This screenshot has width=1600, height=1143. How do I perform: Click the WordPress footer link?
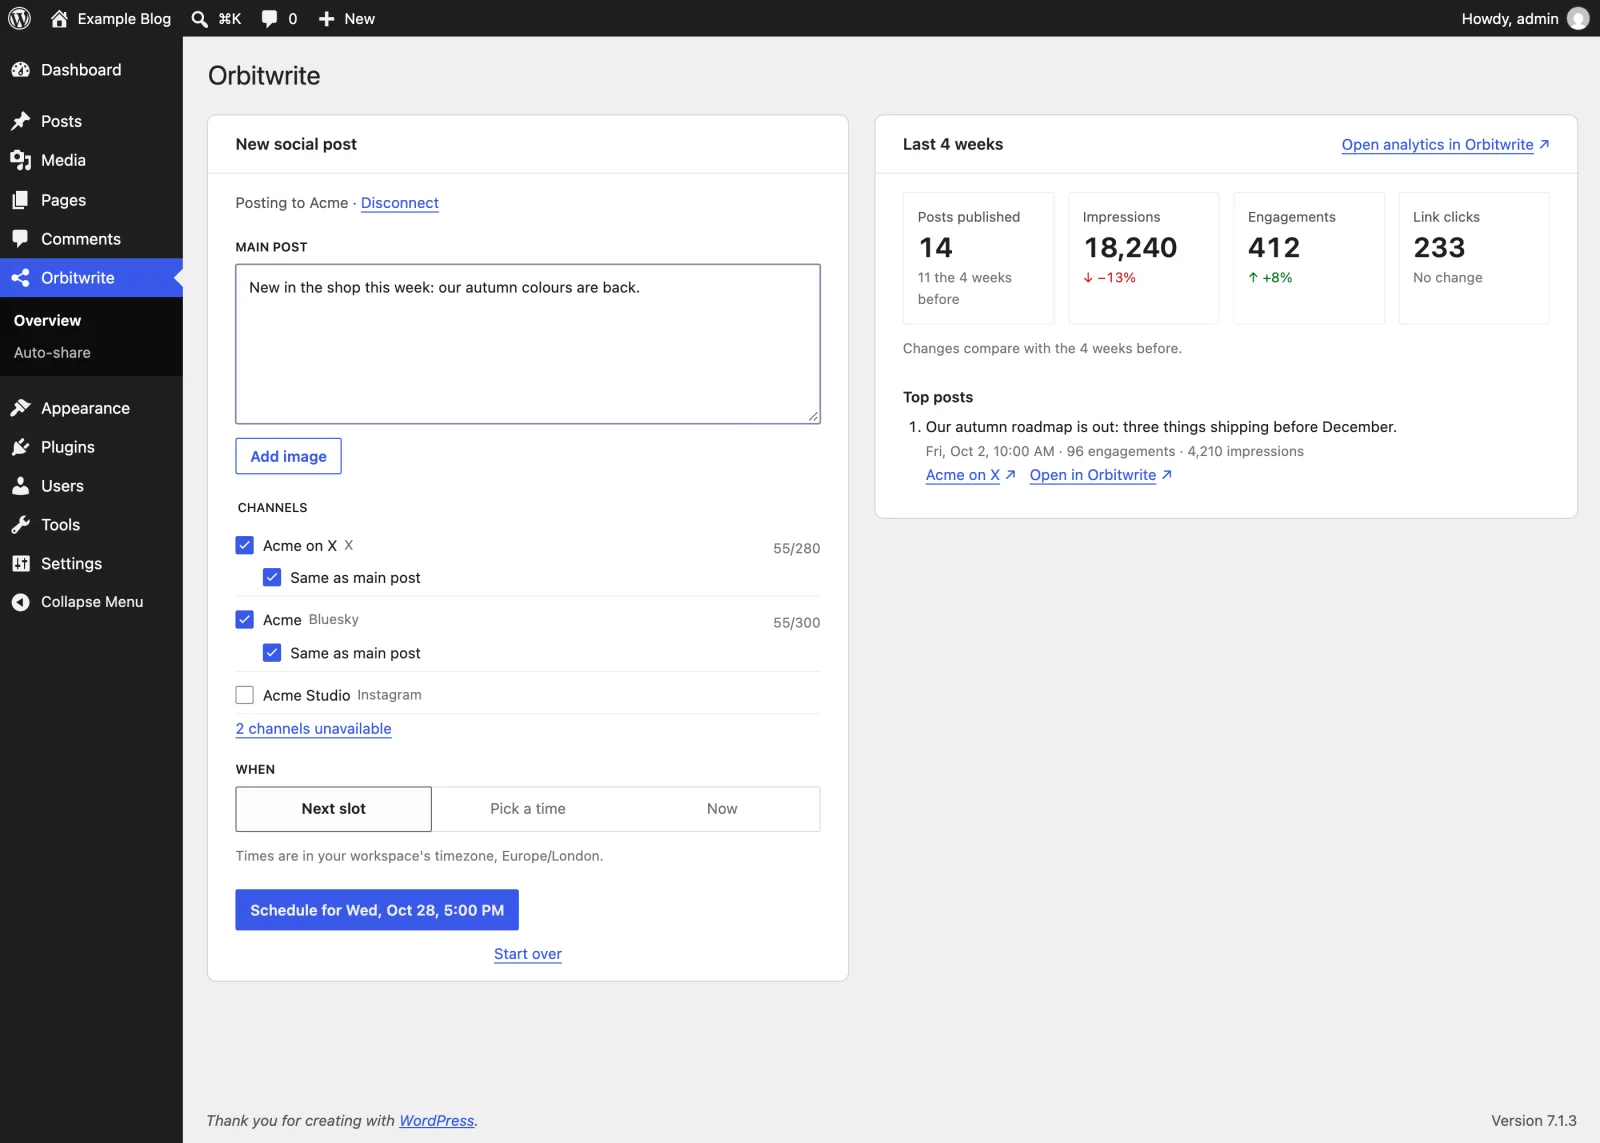pos(437,1121)
